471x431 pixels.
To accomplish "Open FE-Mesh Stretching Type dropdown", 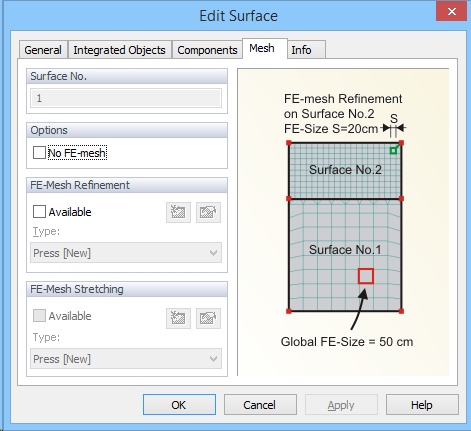I will click(x=126, y=359).
